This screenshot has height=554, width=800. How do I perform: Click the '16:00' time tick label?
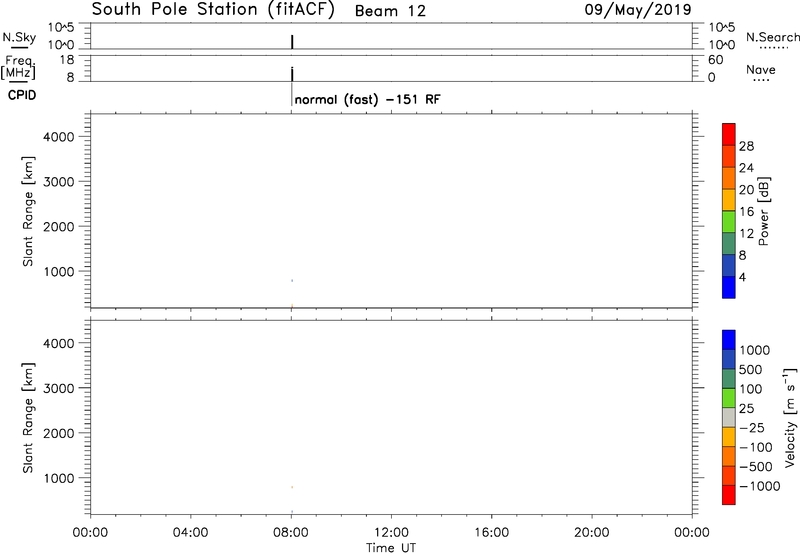(x=491, y=533)
